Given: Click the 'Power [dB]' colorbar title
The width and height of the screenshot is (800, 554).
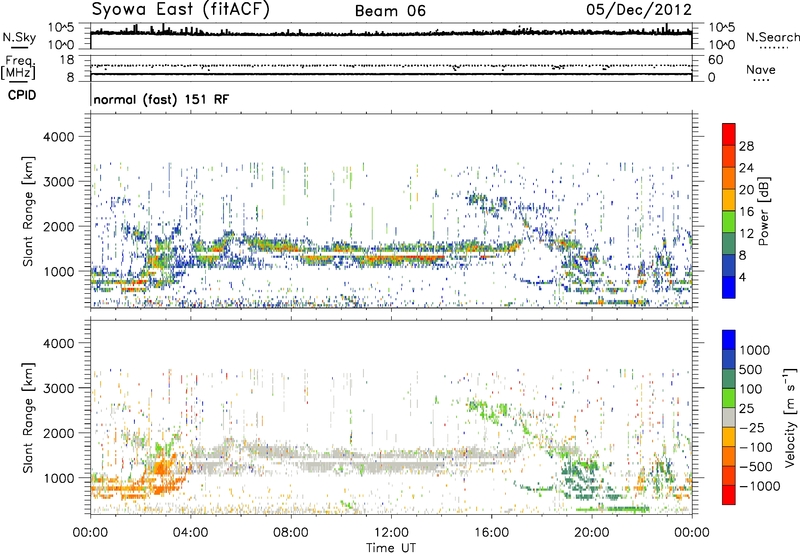Looking at the screenshot, I should 763,211.
